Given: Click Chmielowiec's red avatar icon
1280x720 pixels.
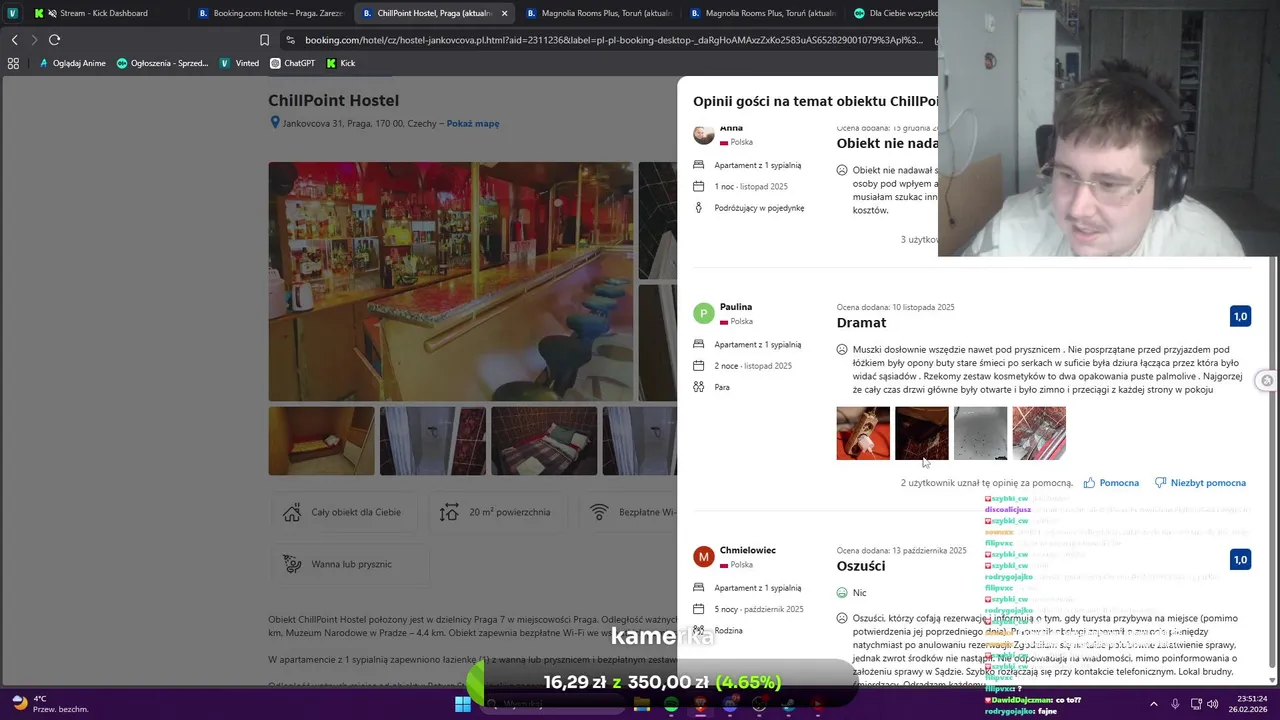Looking at the screenshot, I should click(704, 557).
